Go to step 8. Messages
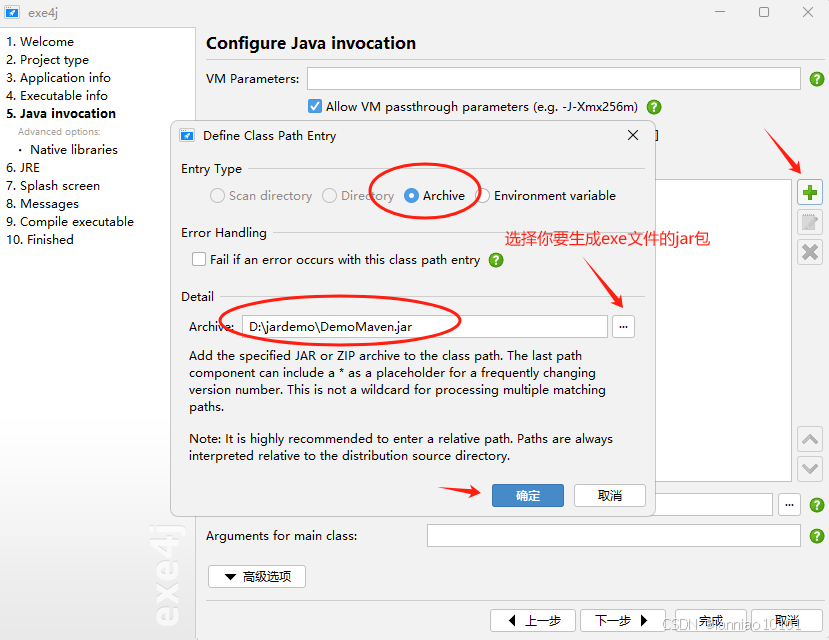Viewport: 829px width, 640px height. [x=42, y=203]
